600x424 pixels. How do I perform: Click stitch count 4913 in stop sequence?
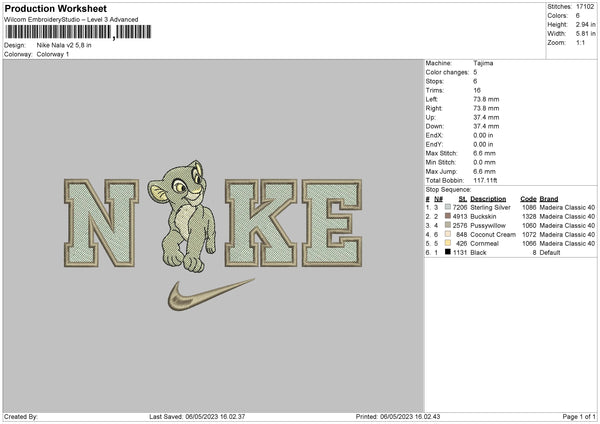pyautogui.click(x=460, y=216)
